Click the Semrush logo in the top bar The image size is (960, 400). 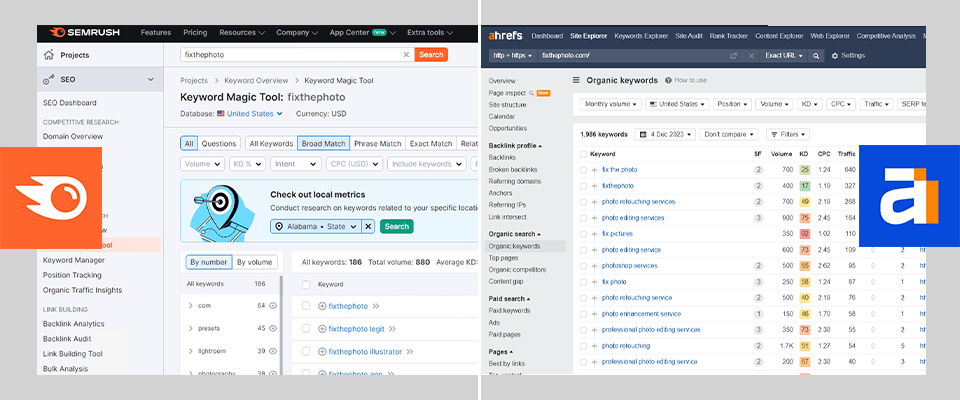[84, 32]
